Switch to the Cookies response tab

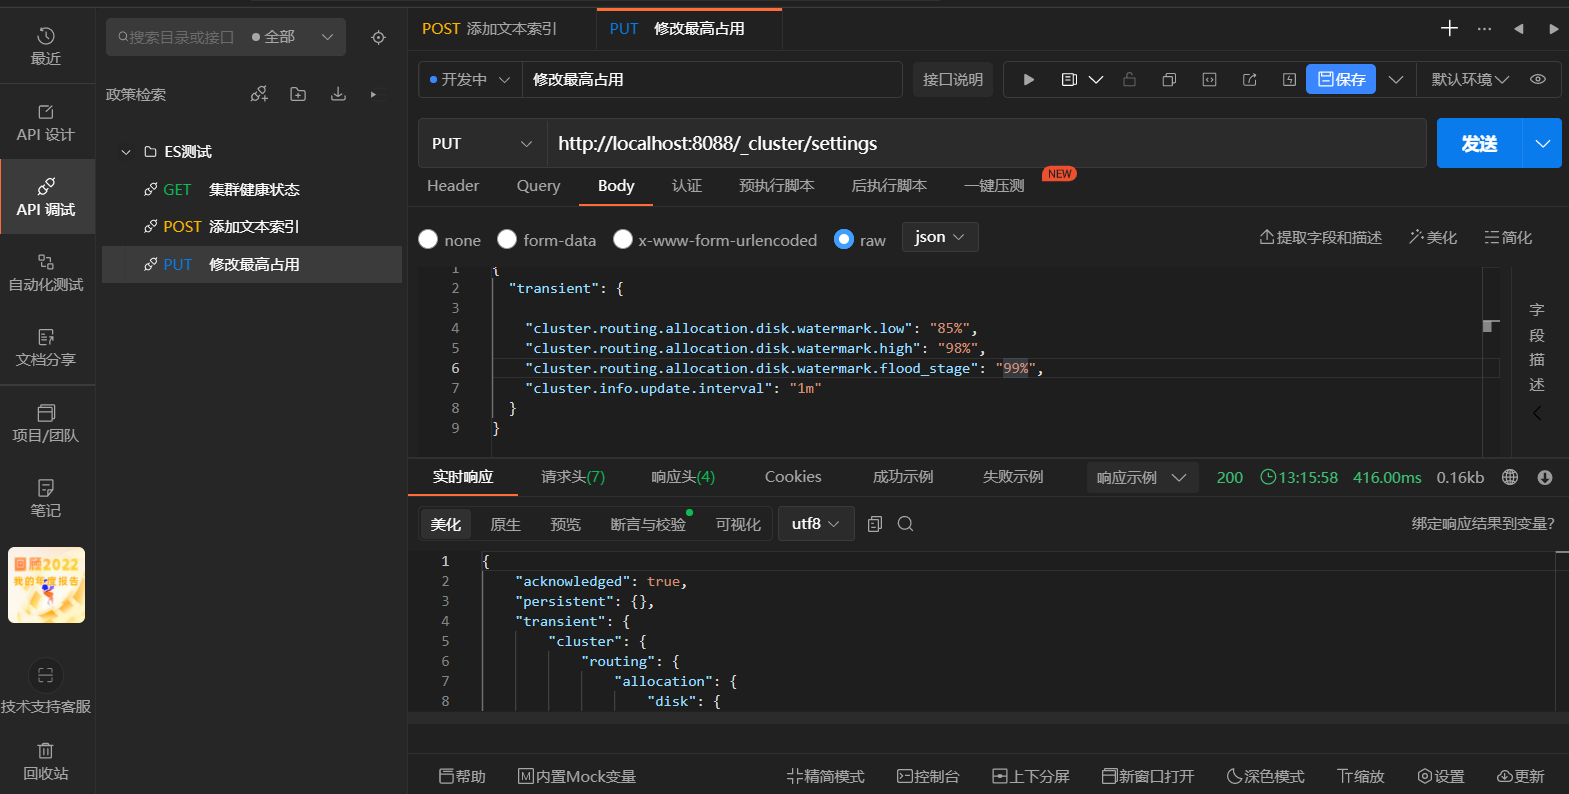point(793,477)
